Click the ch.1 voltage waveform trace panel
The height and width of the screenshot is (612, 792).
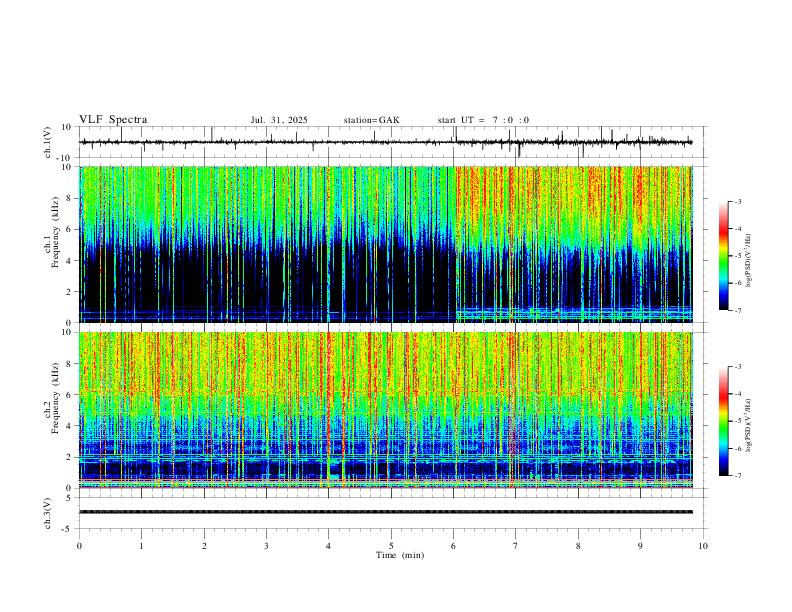tap(393, 142)
